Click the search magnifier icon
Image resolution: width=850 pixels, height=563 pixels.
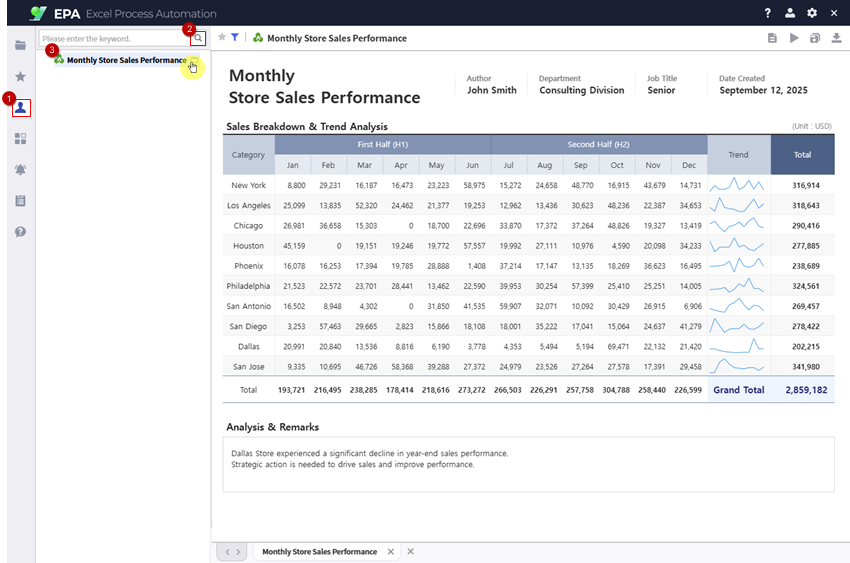(198, 38)
